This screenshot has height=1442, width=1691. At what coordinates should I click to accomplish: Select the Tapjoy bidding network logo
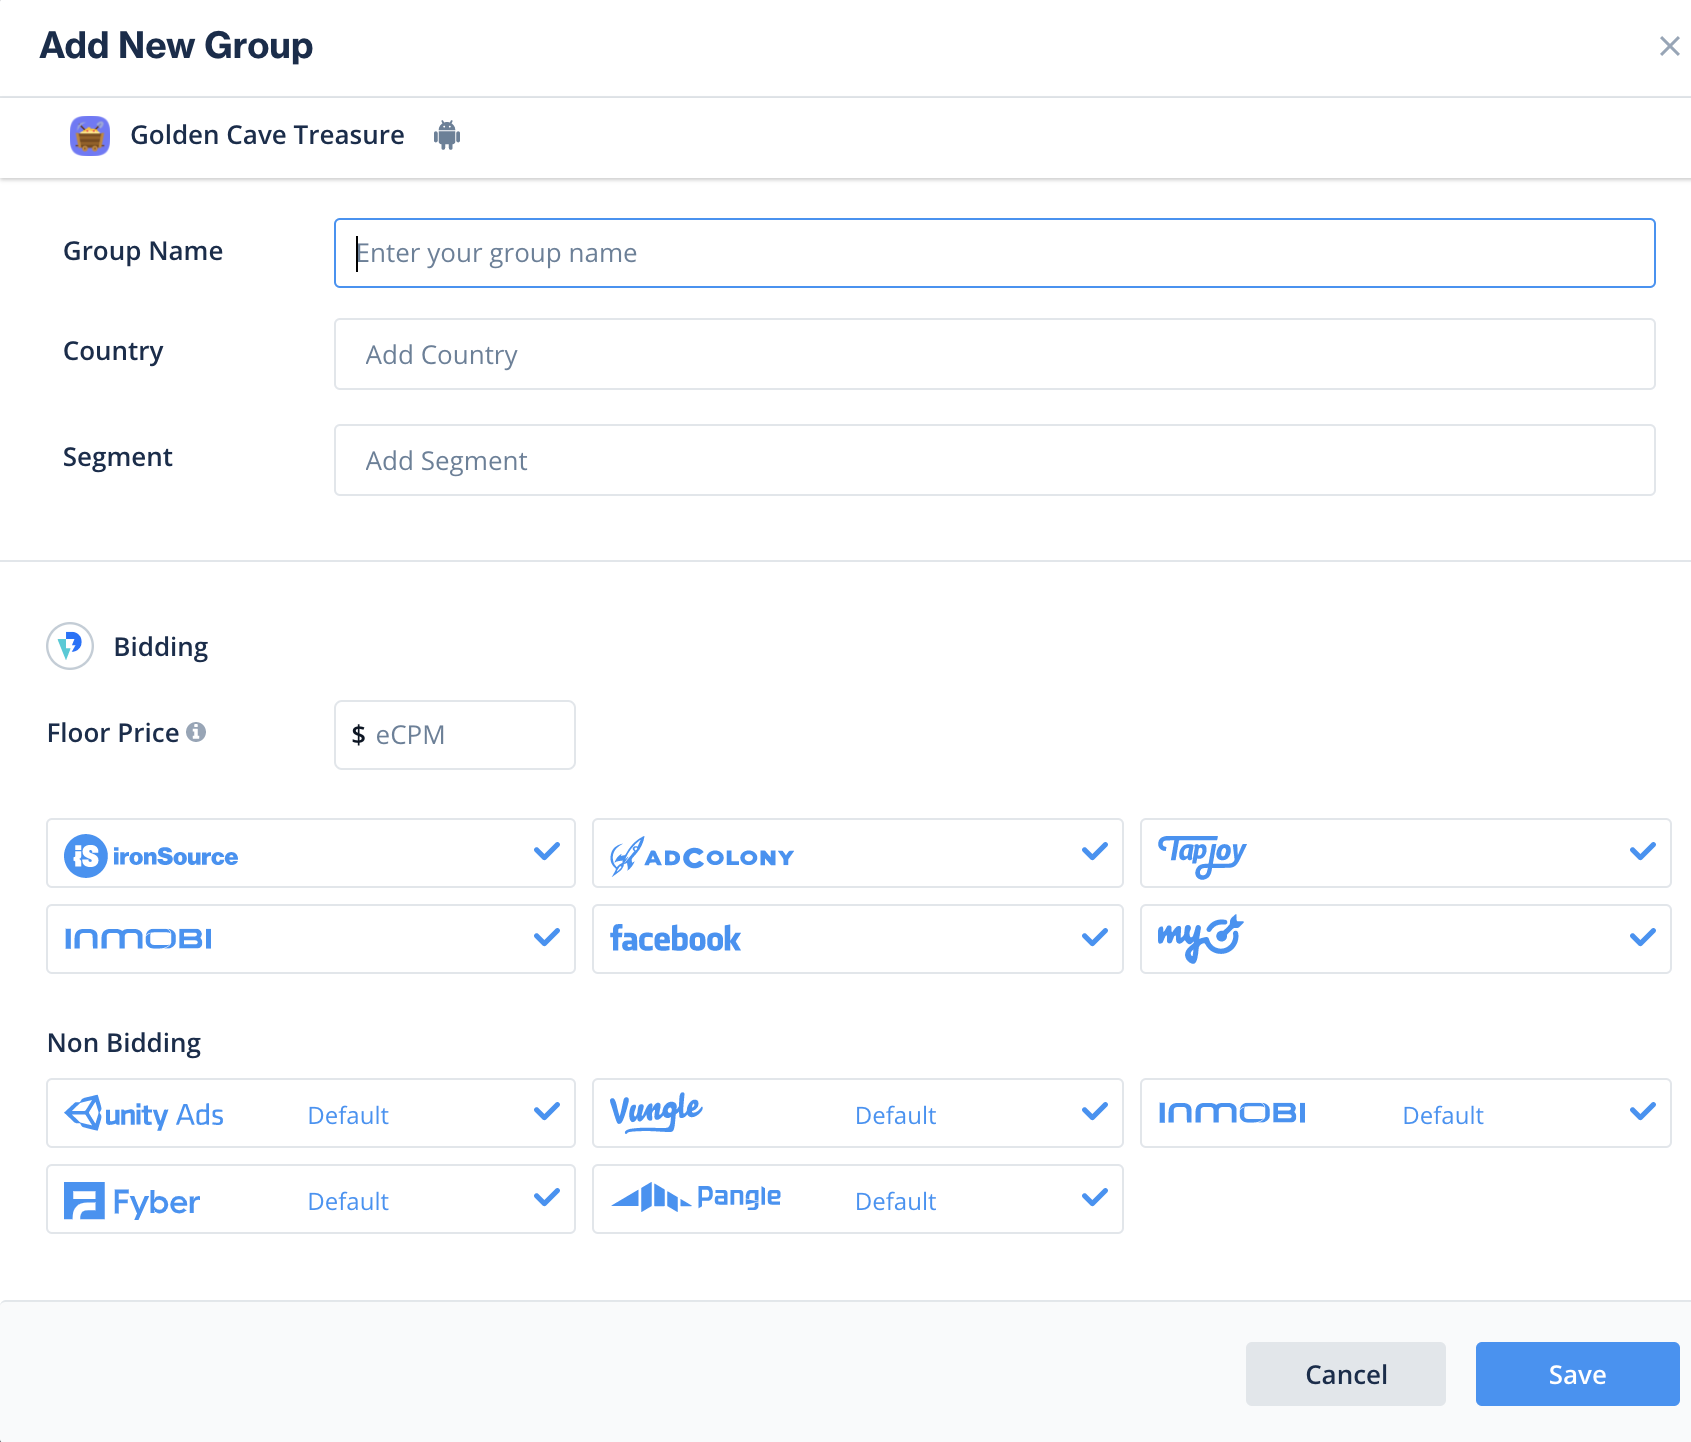tap(1202, 854)
